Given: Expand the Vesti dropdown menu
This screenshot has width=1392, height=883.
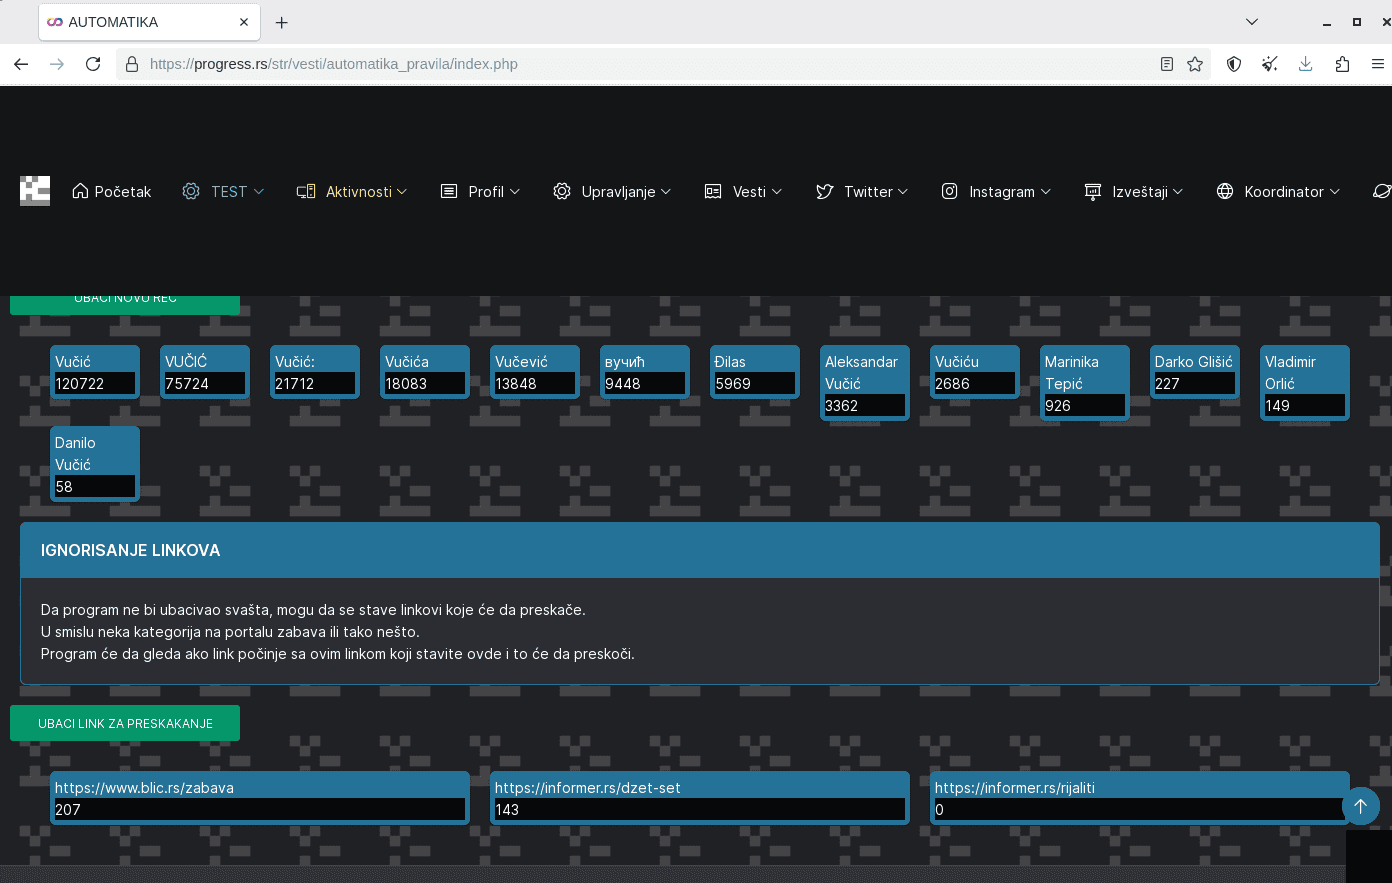Looking at the screenshot, I should click(743, 191).
